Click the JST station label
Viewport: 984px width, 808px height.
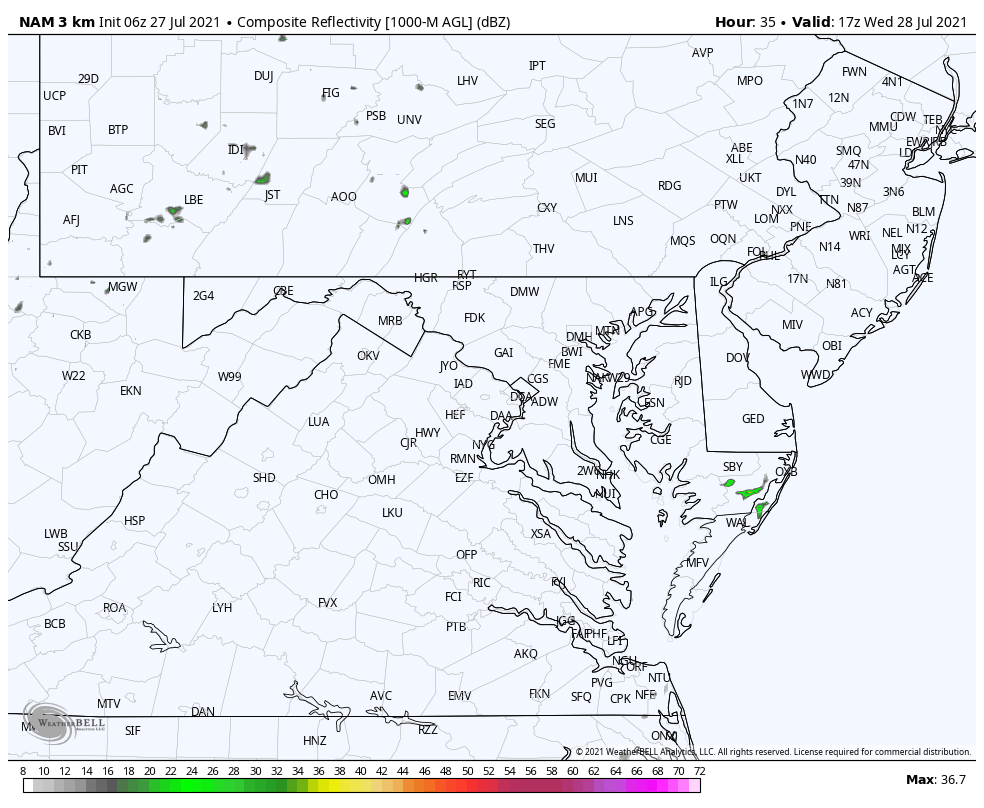click(272, 195)
